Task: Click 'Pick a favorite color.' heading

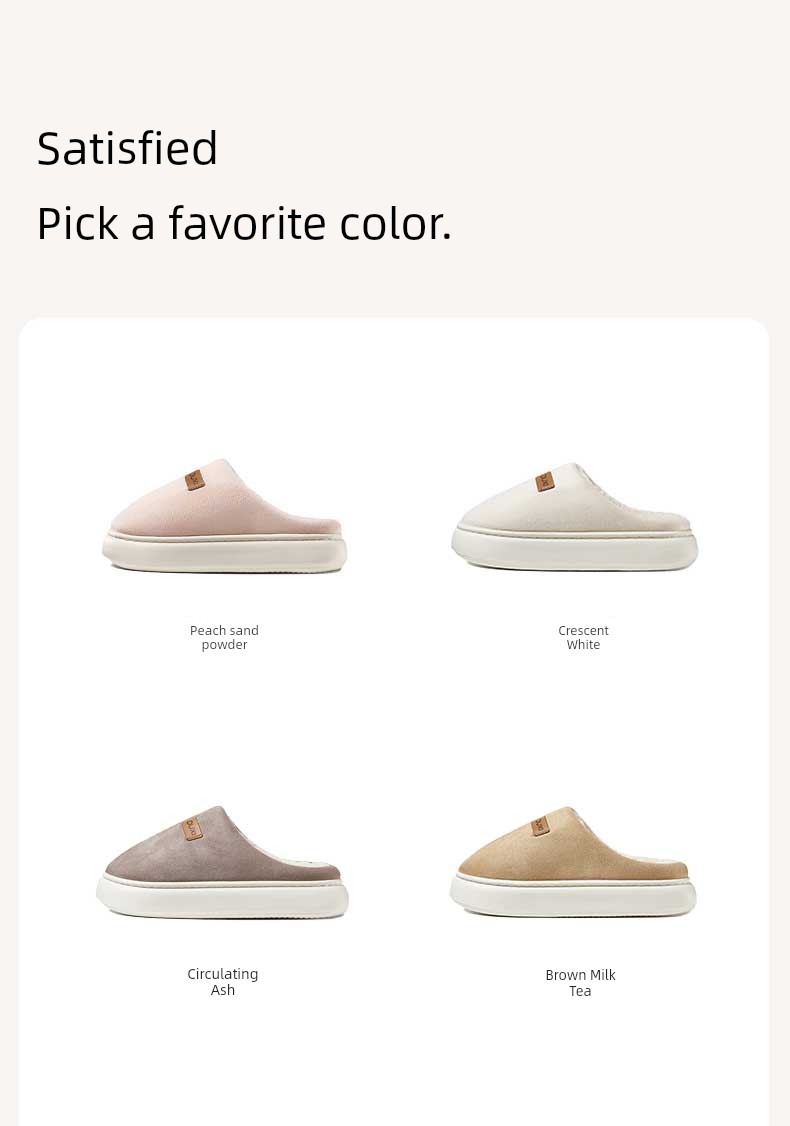Action: 244,223
